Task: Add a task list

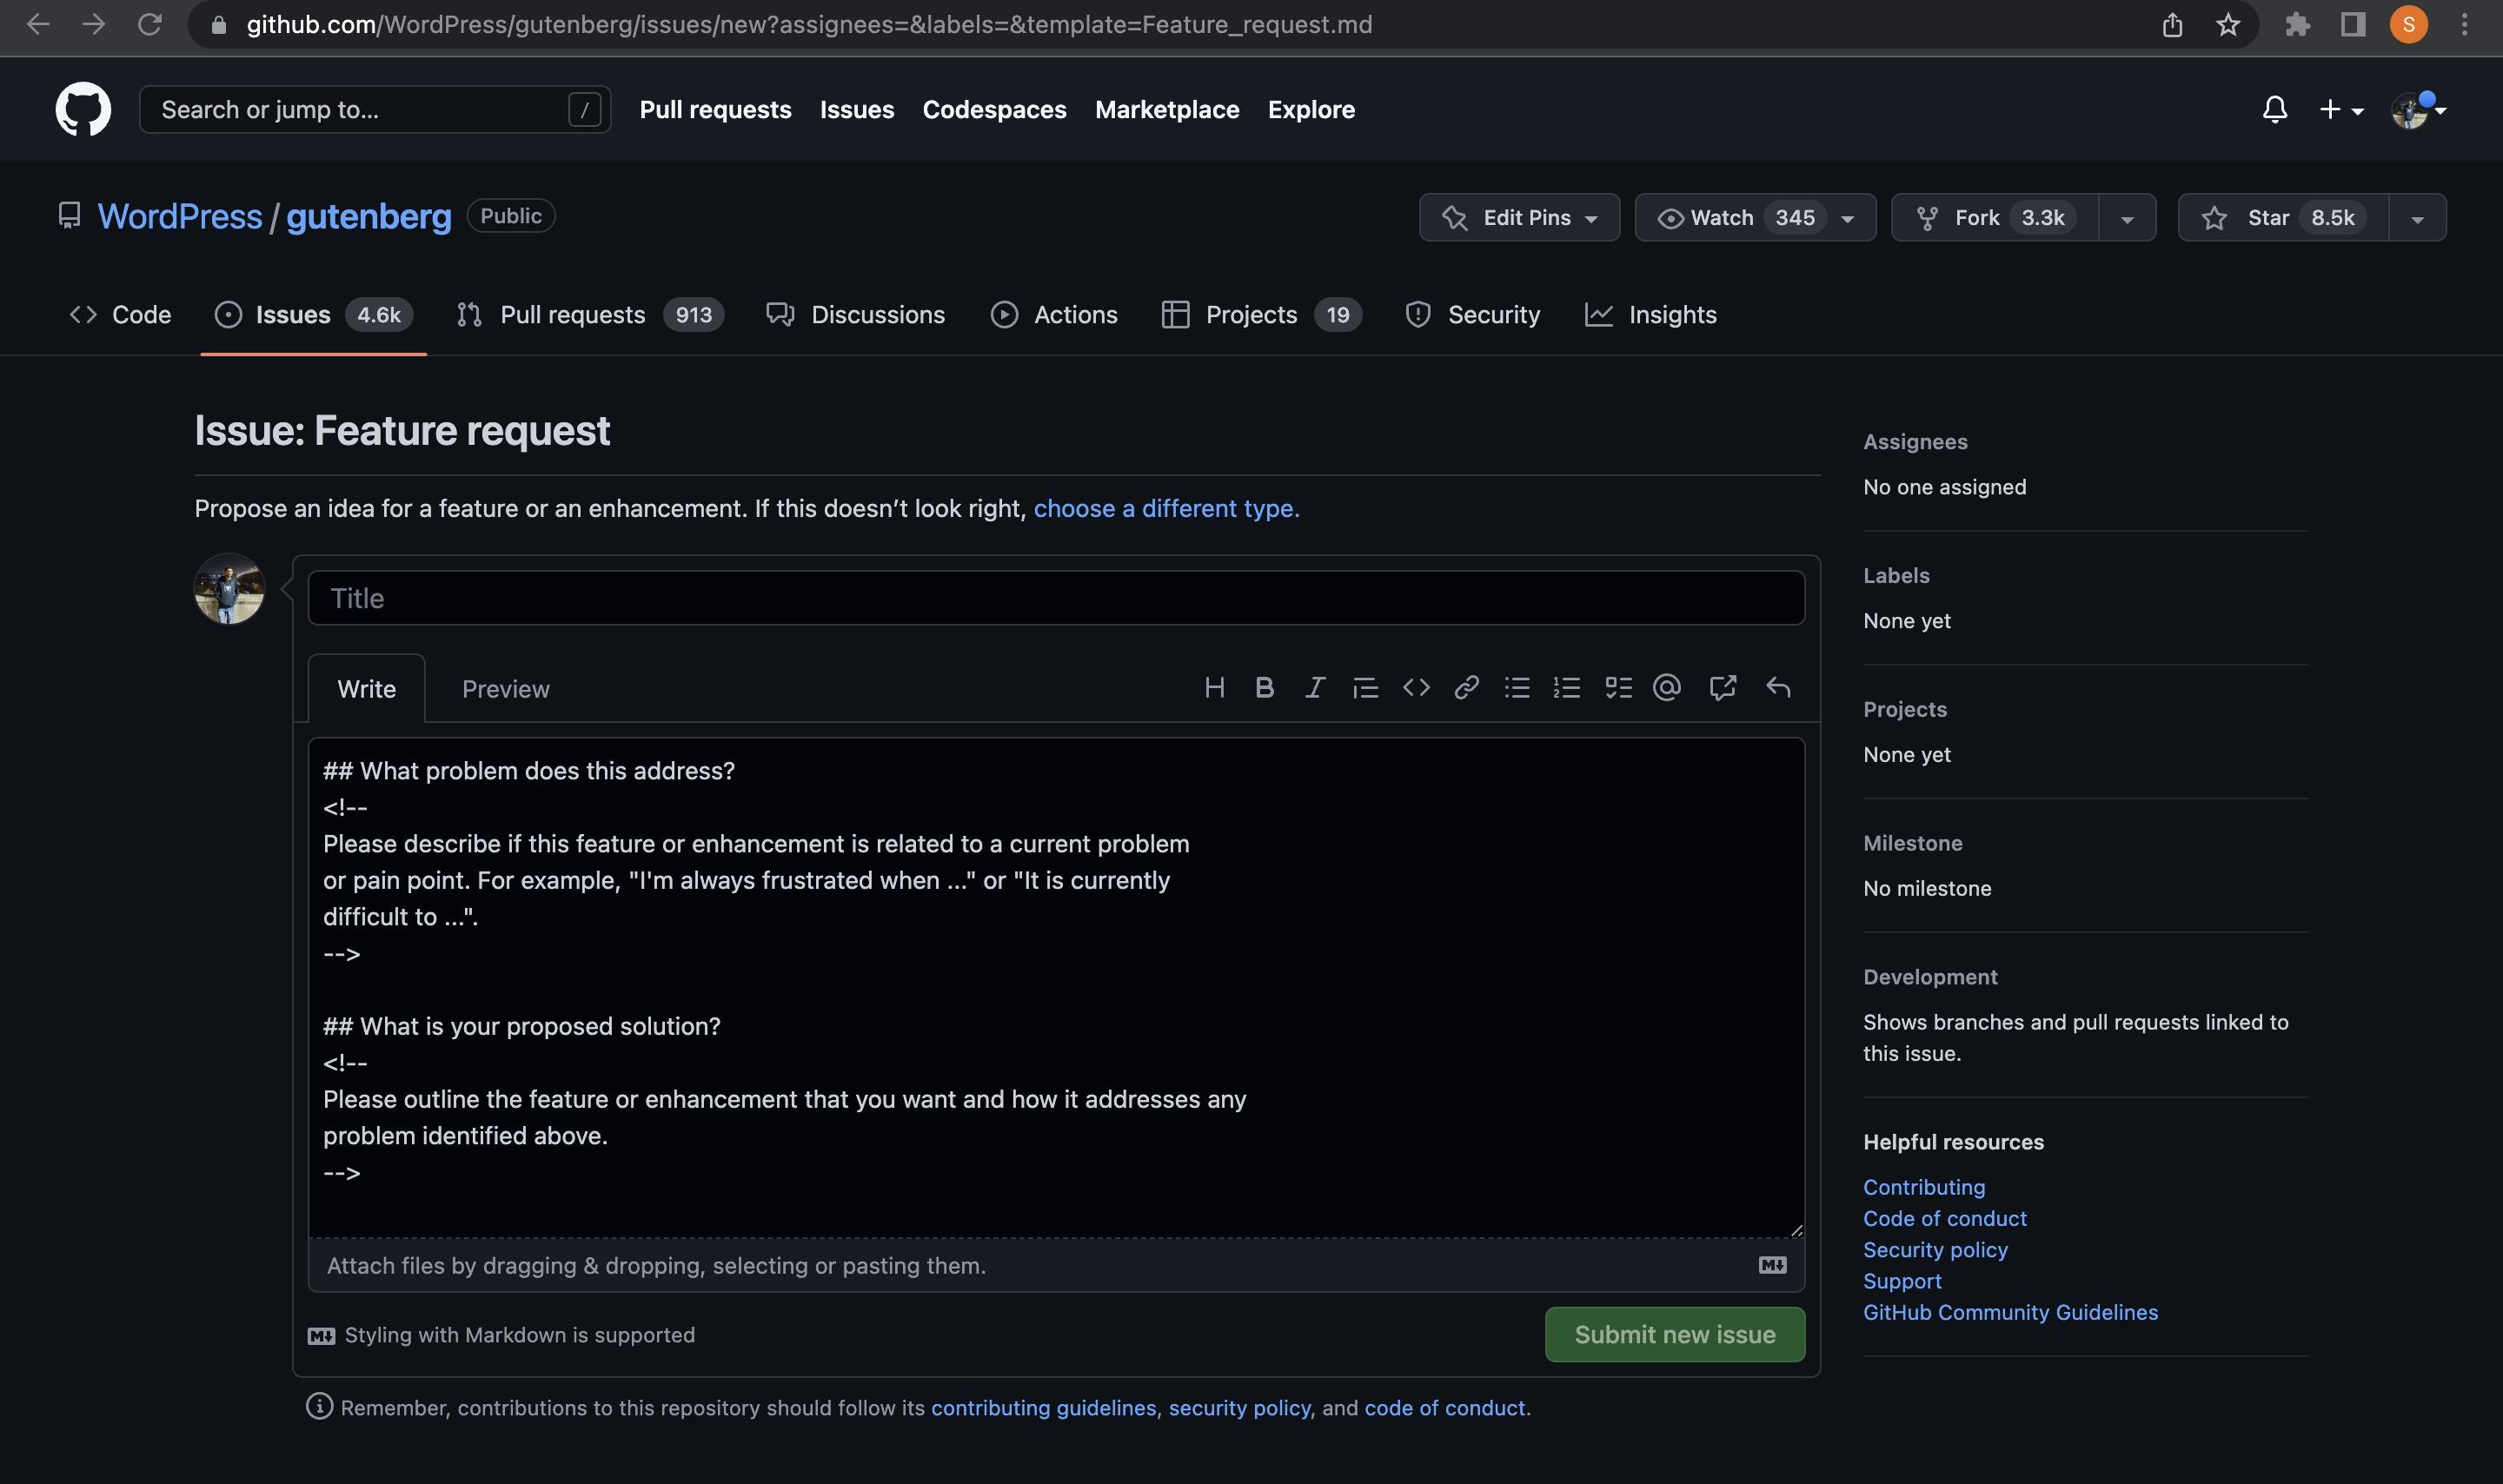Action: coord(1618,687)
